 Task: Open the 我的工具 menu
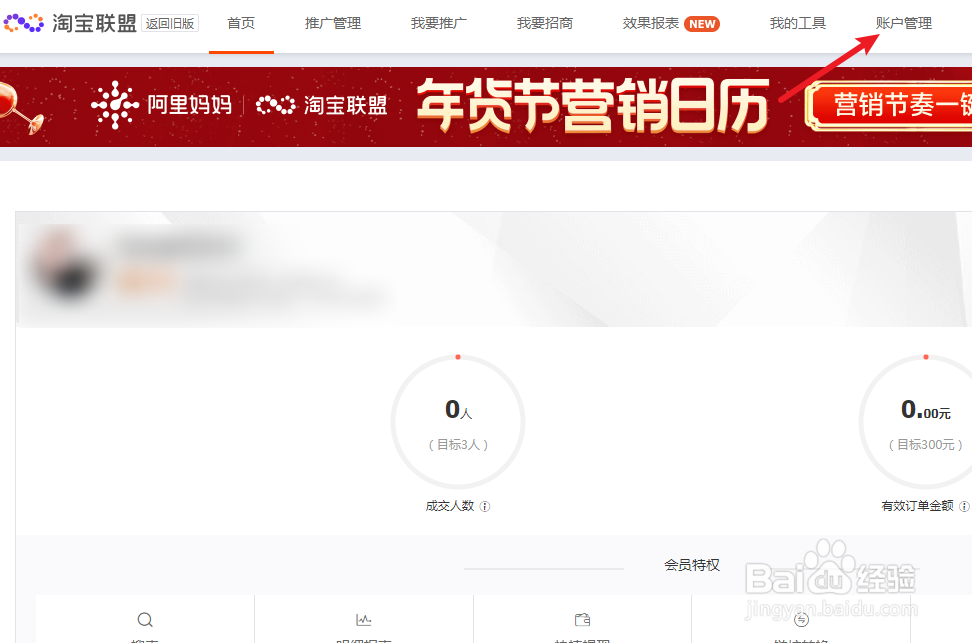[x=797, y=23]
